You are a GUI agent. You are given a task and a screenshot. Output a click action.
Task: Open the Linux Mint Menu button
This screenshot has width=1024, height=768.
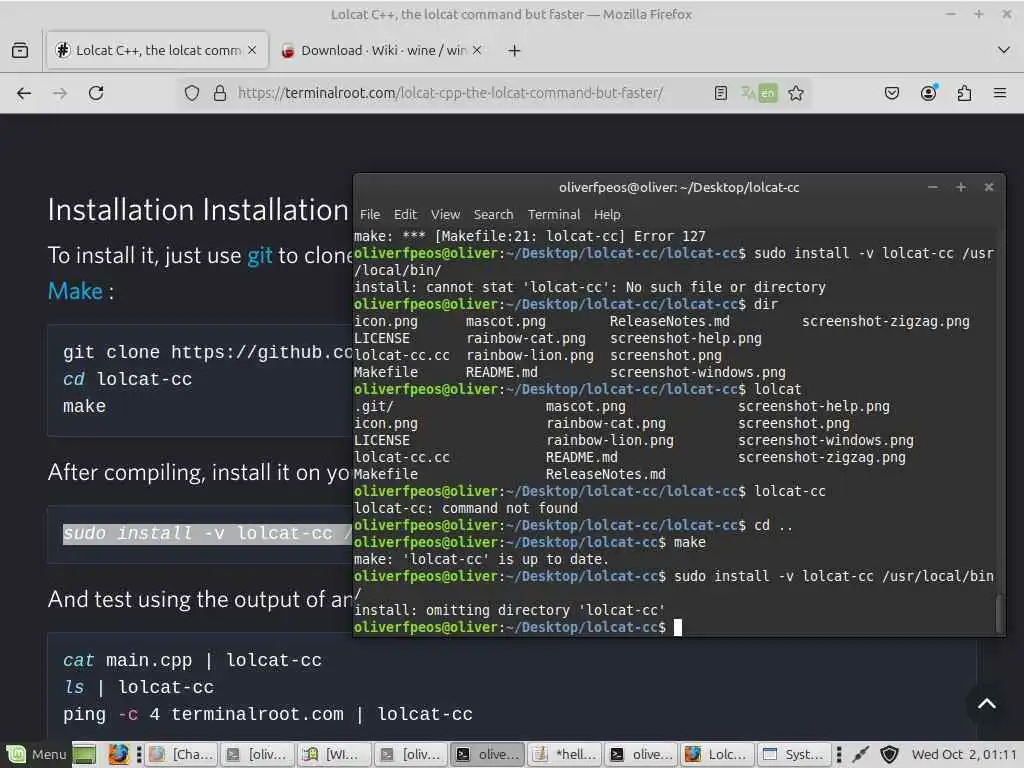coord(37,754)
